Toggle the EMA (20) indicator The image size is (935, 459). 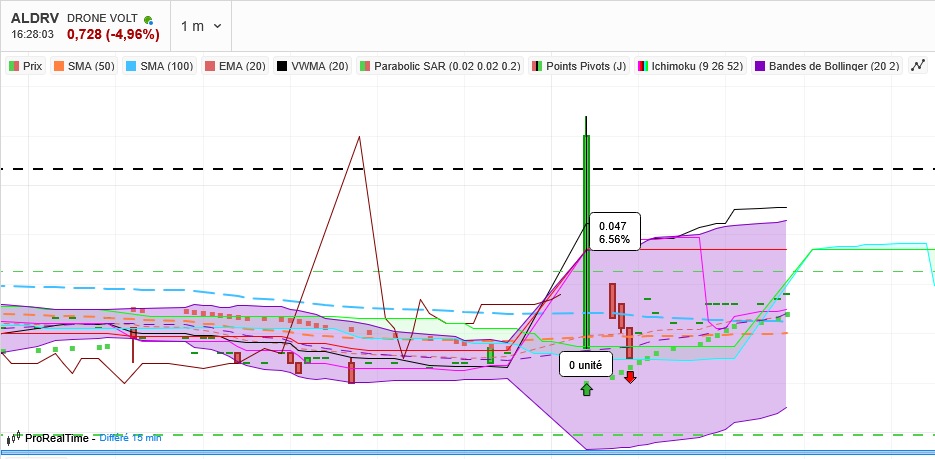tap(236, 66)
